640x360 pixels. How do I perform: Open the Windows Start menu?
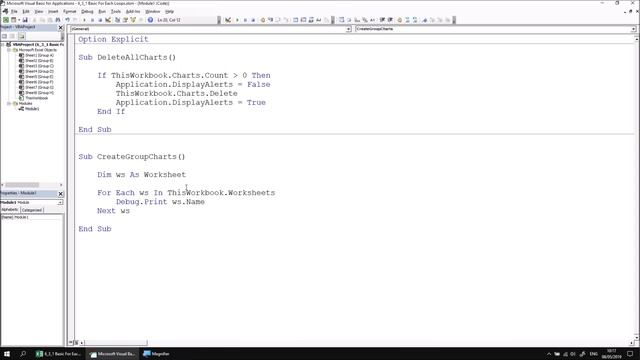(x=7, y=354)
